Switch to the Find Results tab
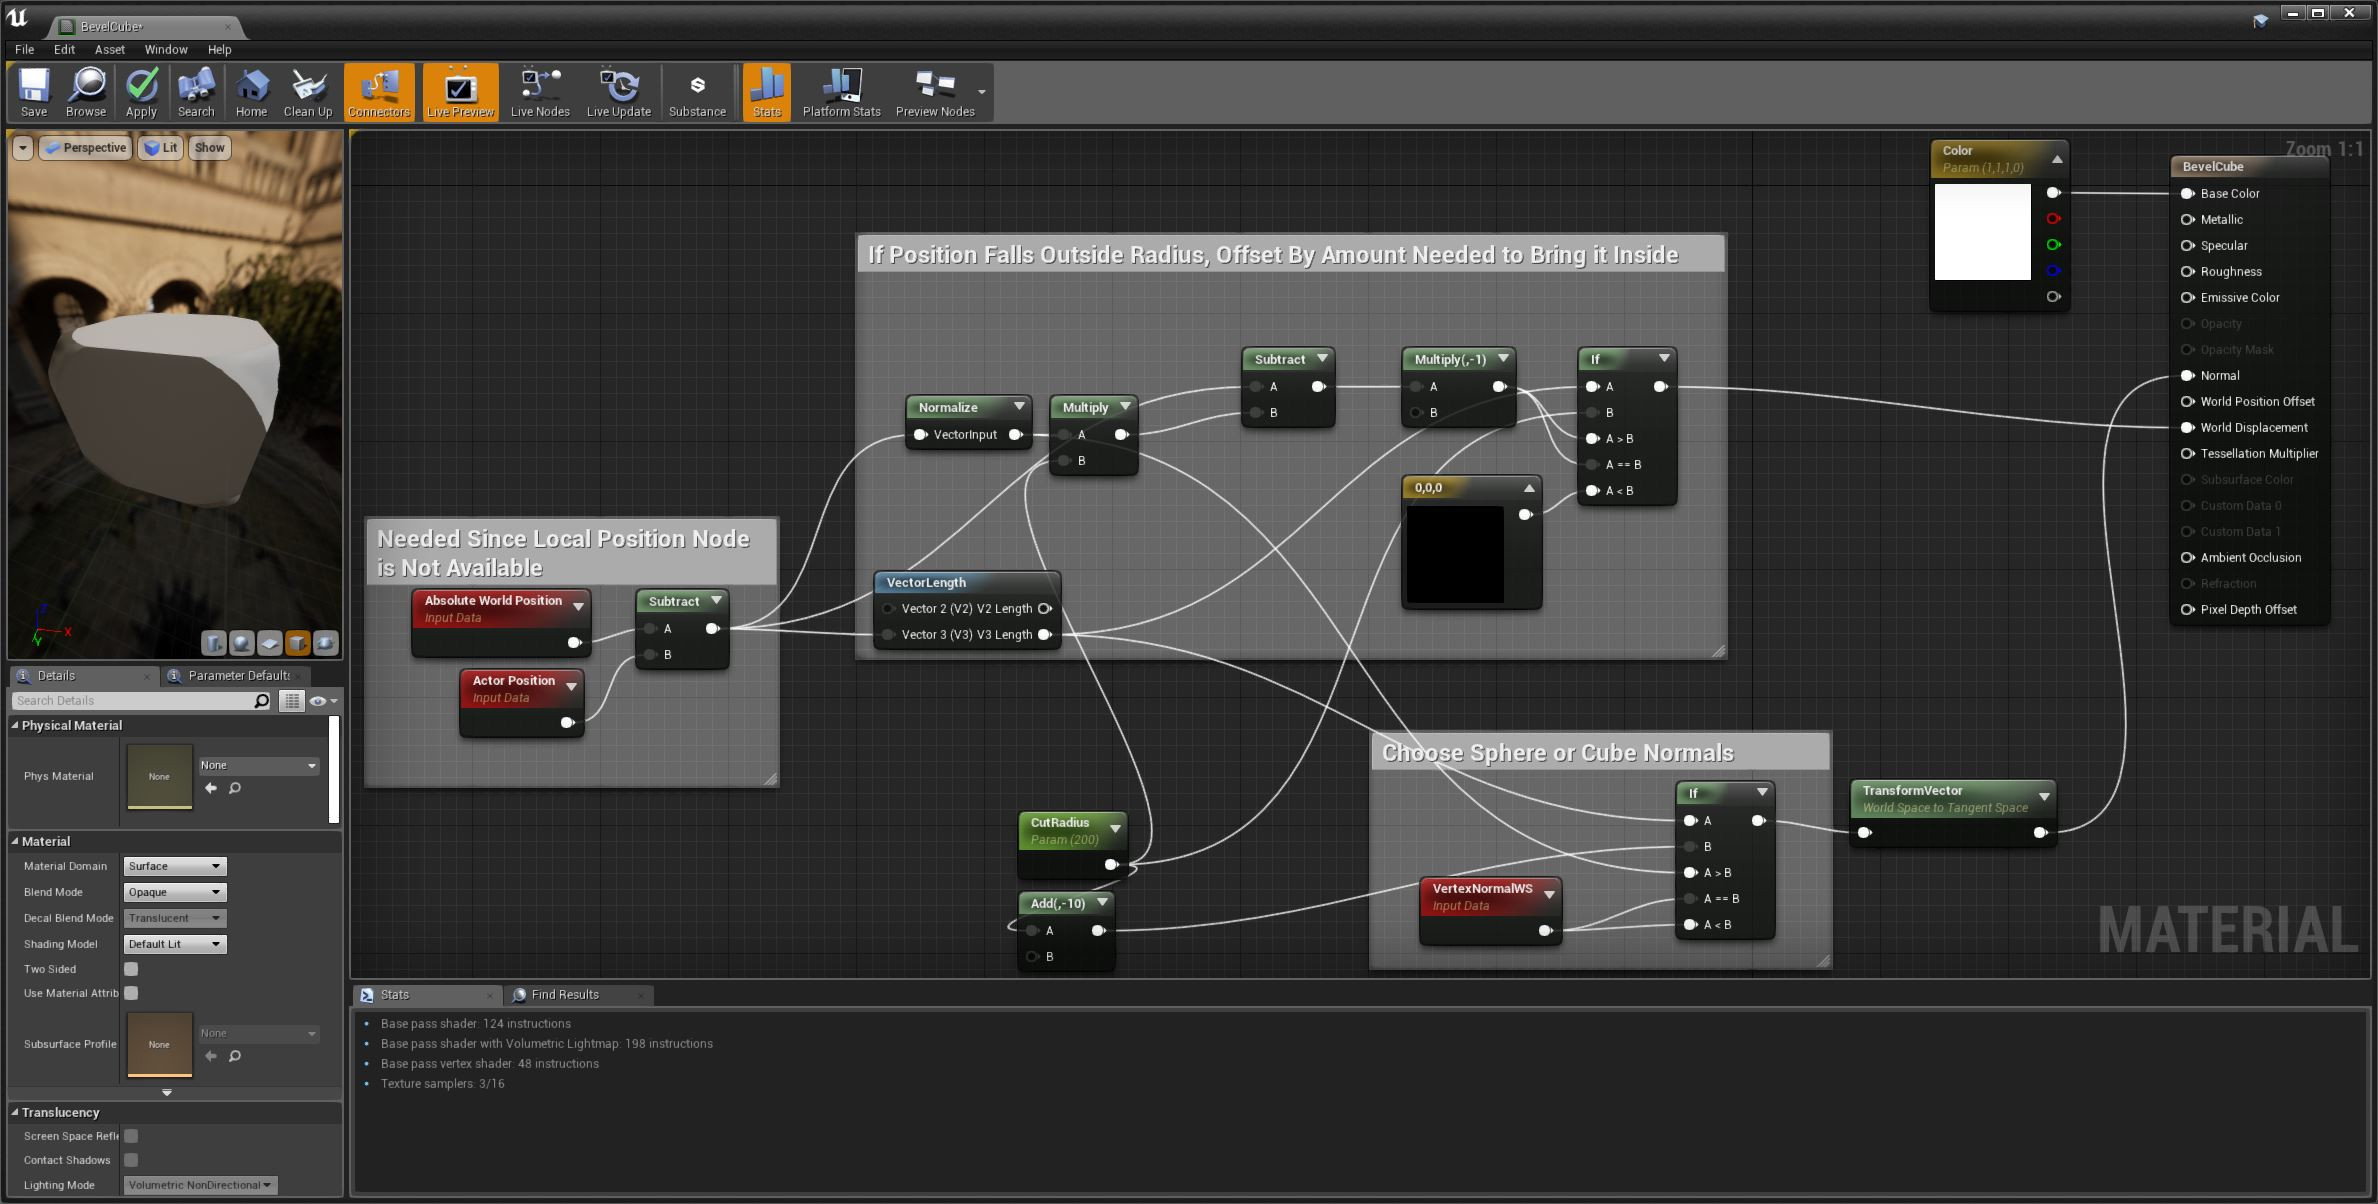 click(x=564, y=994)
